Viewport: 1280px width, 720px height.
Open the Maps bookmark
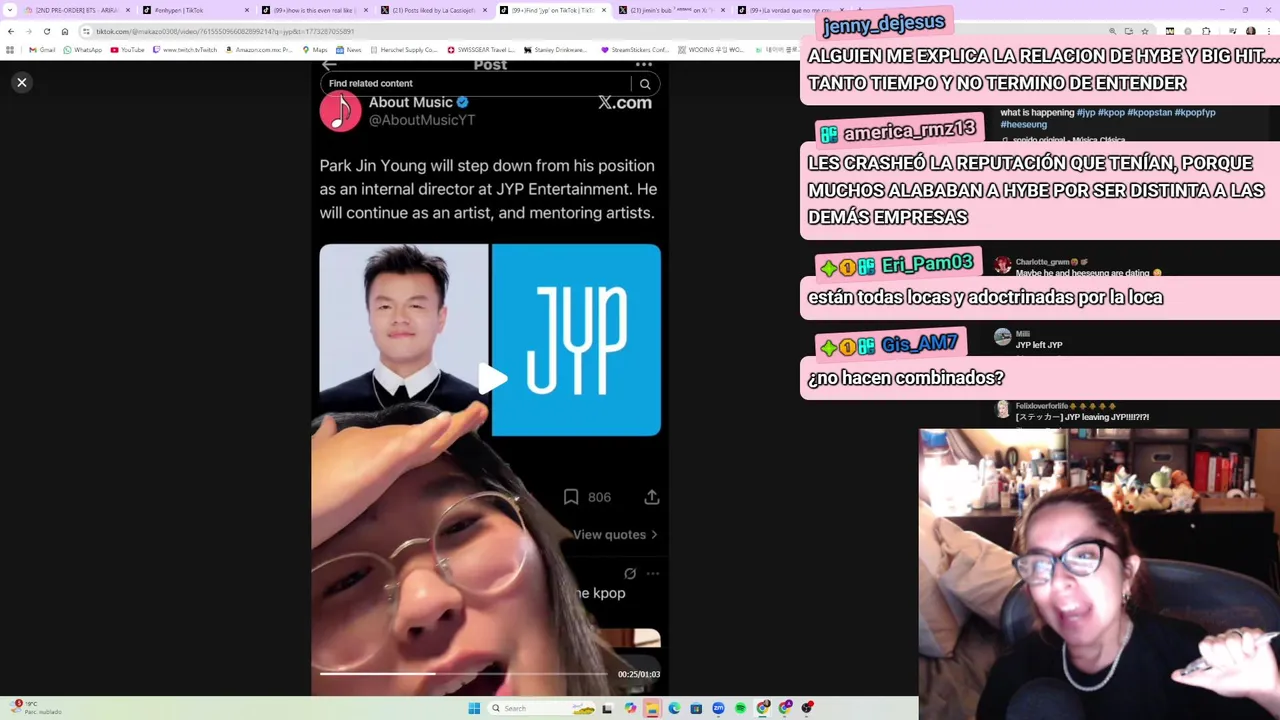tap(314, 50)
